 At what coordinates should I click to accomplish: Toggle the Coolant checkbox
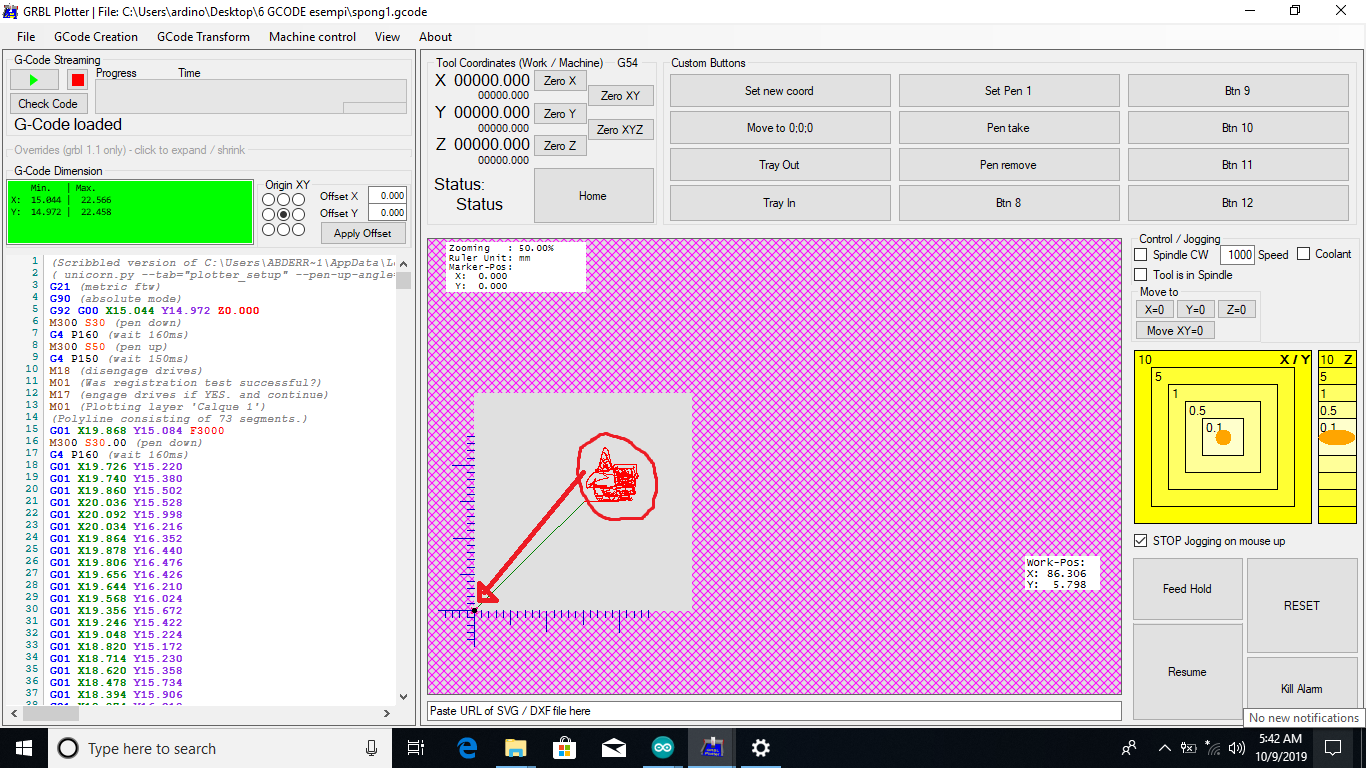1303,254
